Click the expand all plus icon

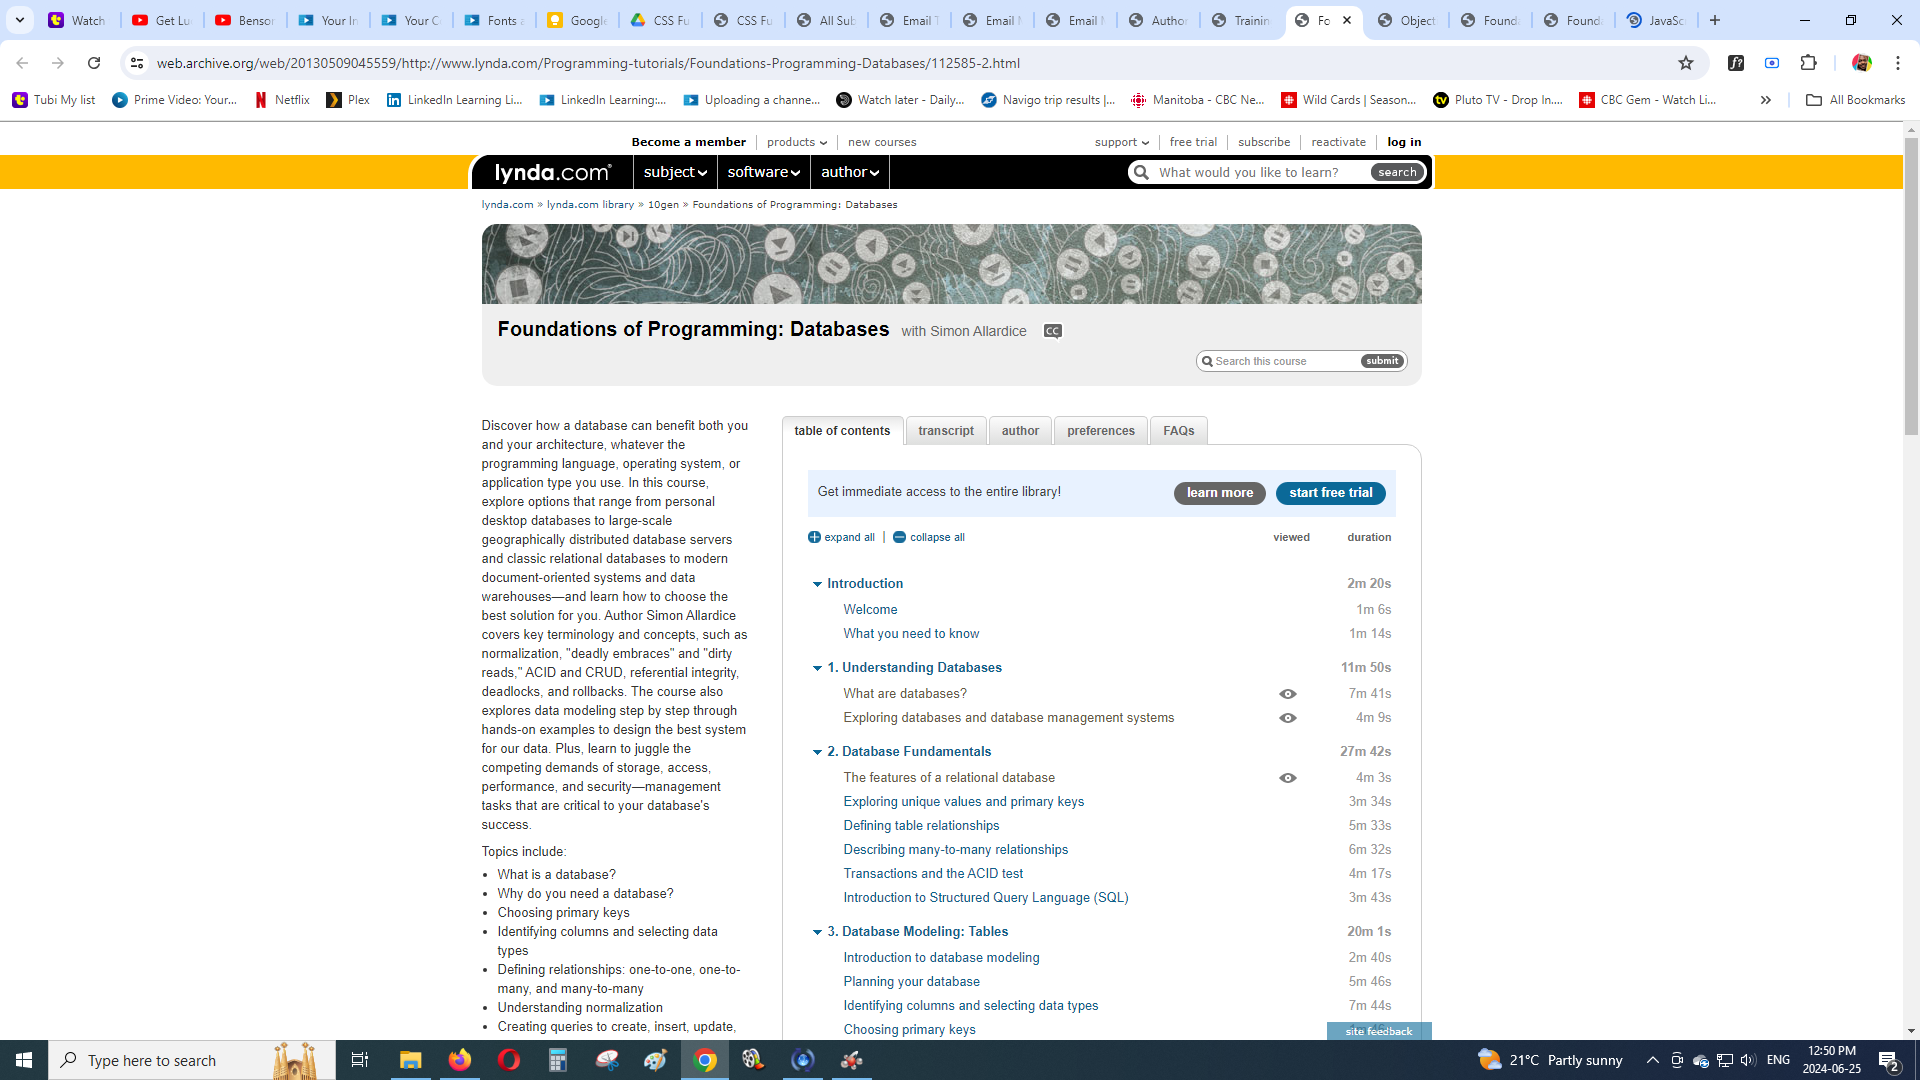pyautogui.click(x=814, y=538)
